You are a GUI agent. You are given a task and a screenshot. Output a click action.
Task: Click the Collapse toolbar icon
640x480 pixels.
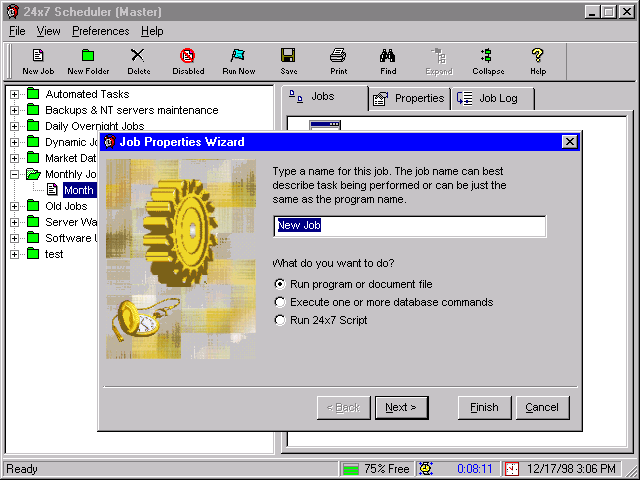487,56
